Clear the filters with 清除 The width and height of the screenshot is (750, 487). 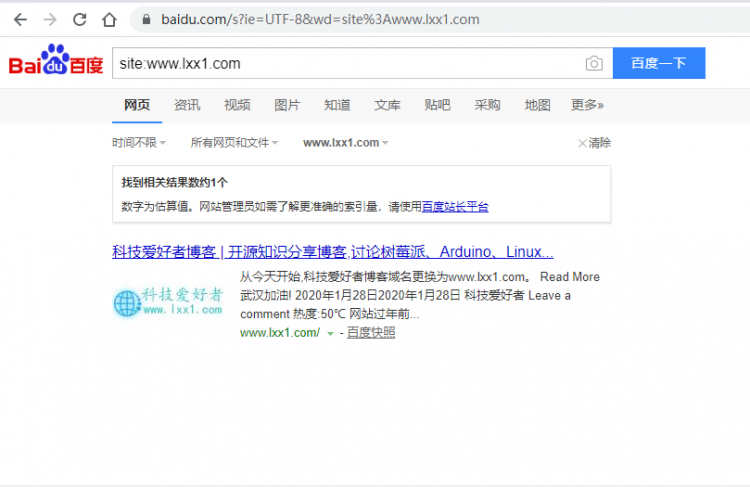[x=595, y=143]
